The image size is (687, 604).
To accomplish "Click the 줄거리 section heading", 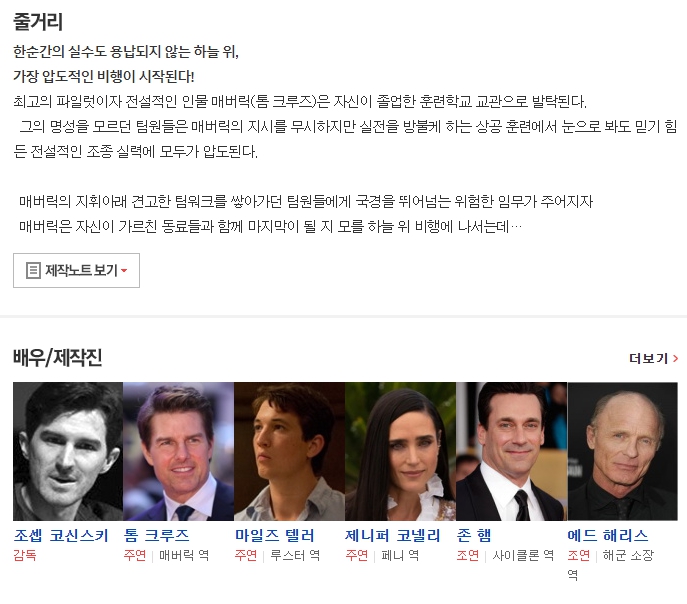I will [x=38, y=21].
